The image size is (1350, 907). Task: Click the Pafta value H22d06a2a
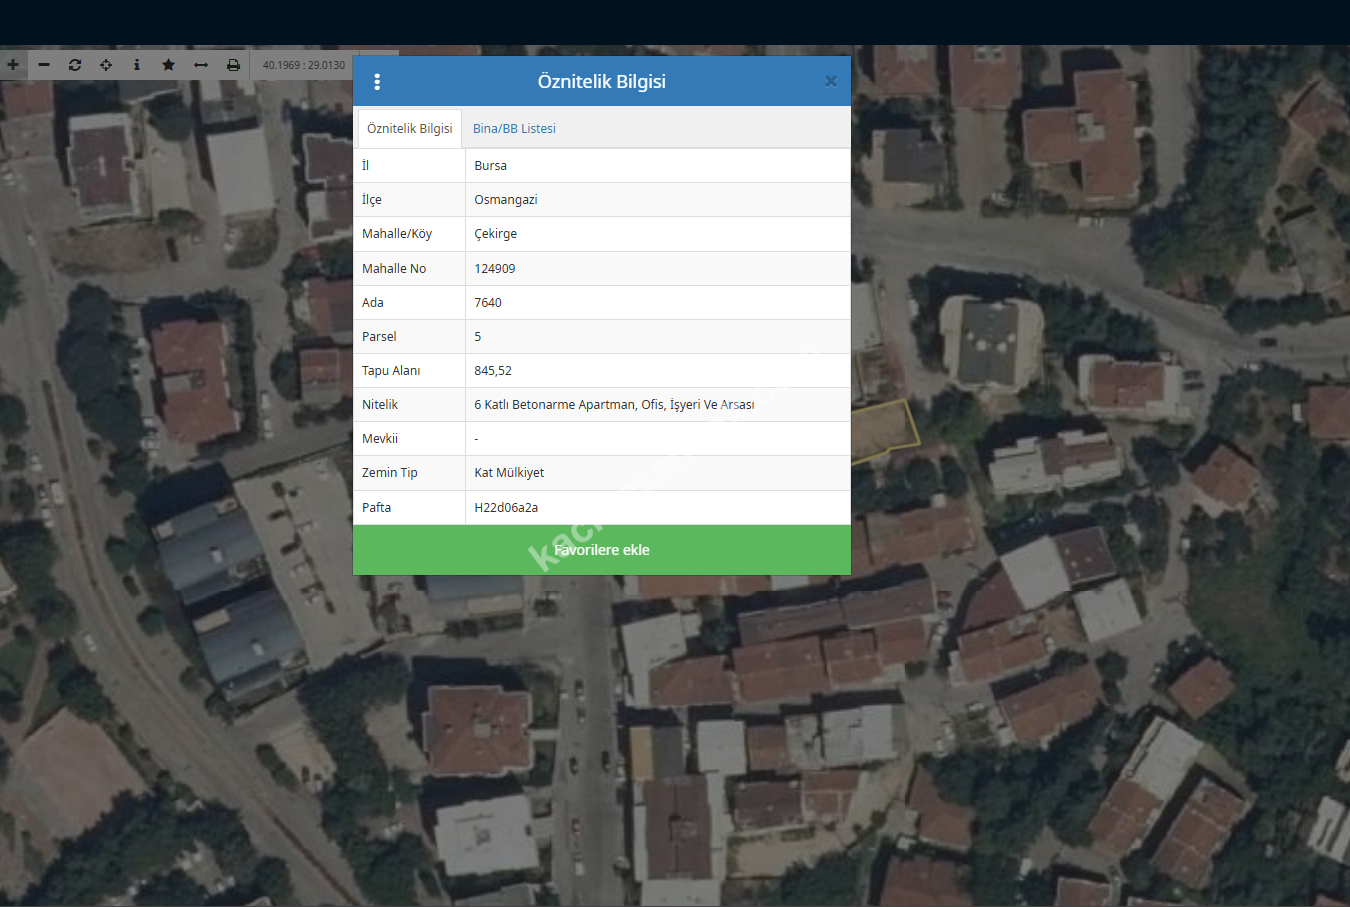[x=506, y=508]
